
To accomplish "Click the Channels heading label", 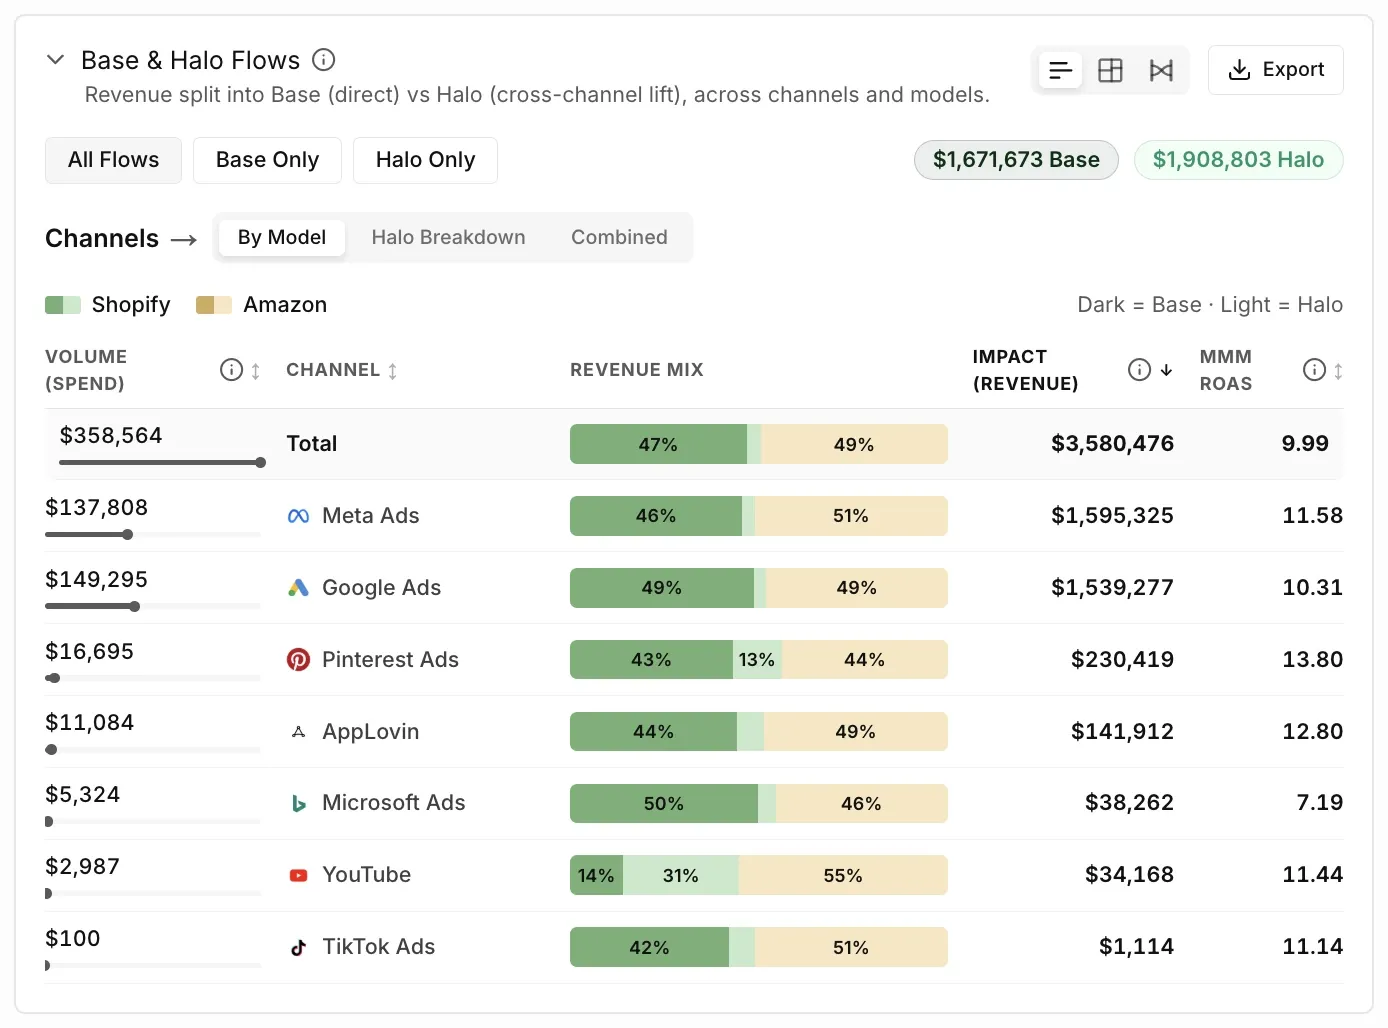I will click(x=102, y=239).
